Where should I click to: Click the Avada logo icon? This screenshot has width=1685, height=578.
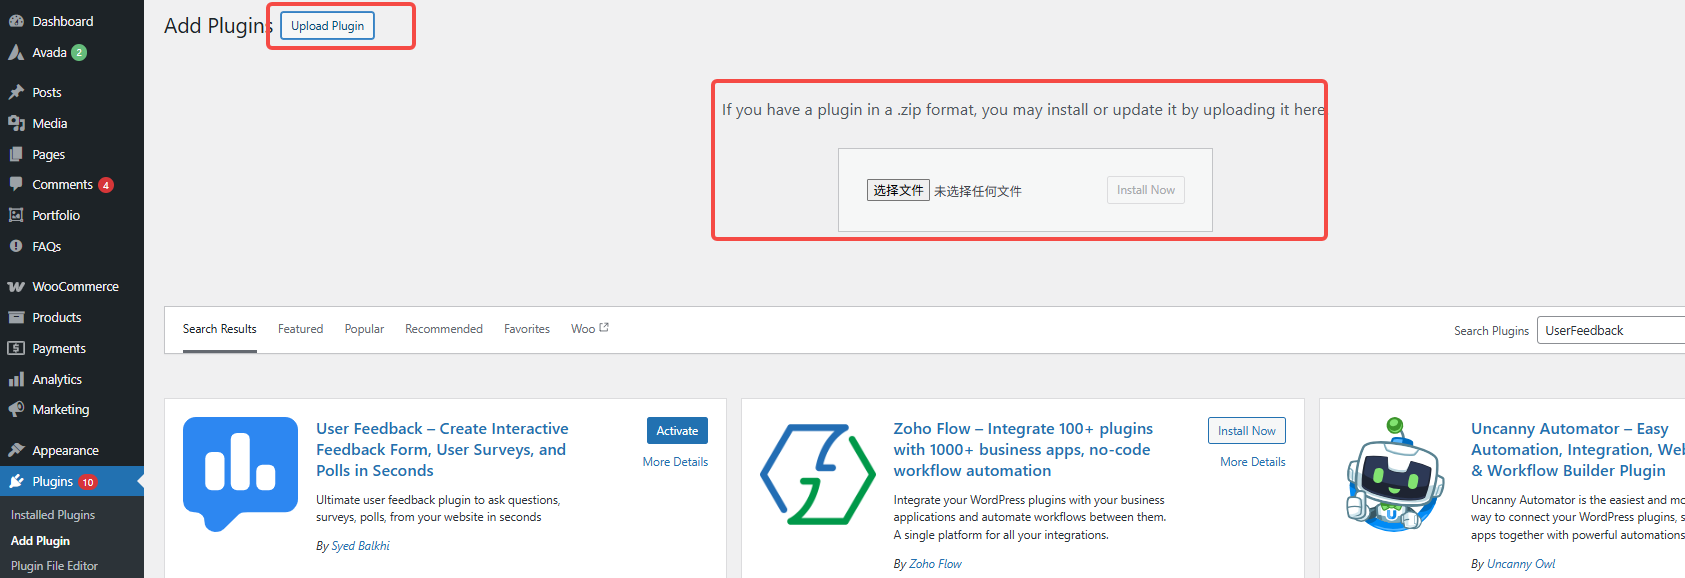tap(16, 52)
